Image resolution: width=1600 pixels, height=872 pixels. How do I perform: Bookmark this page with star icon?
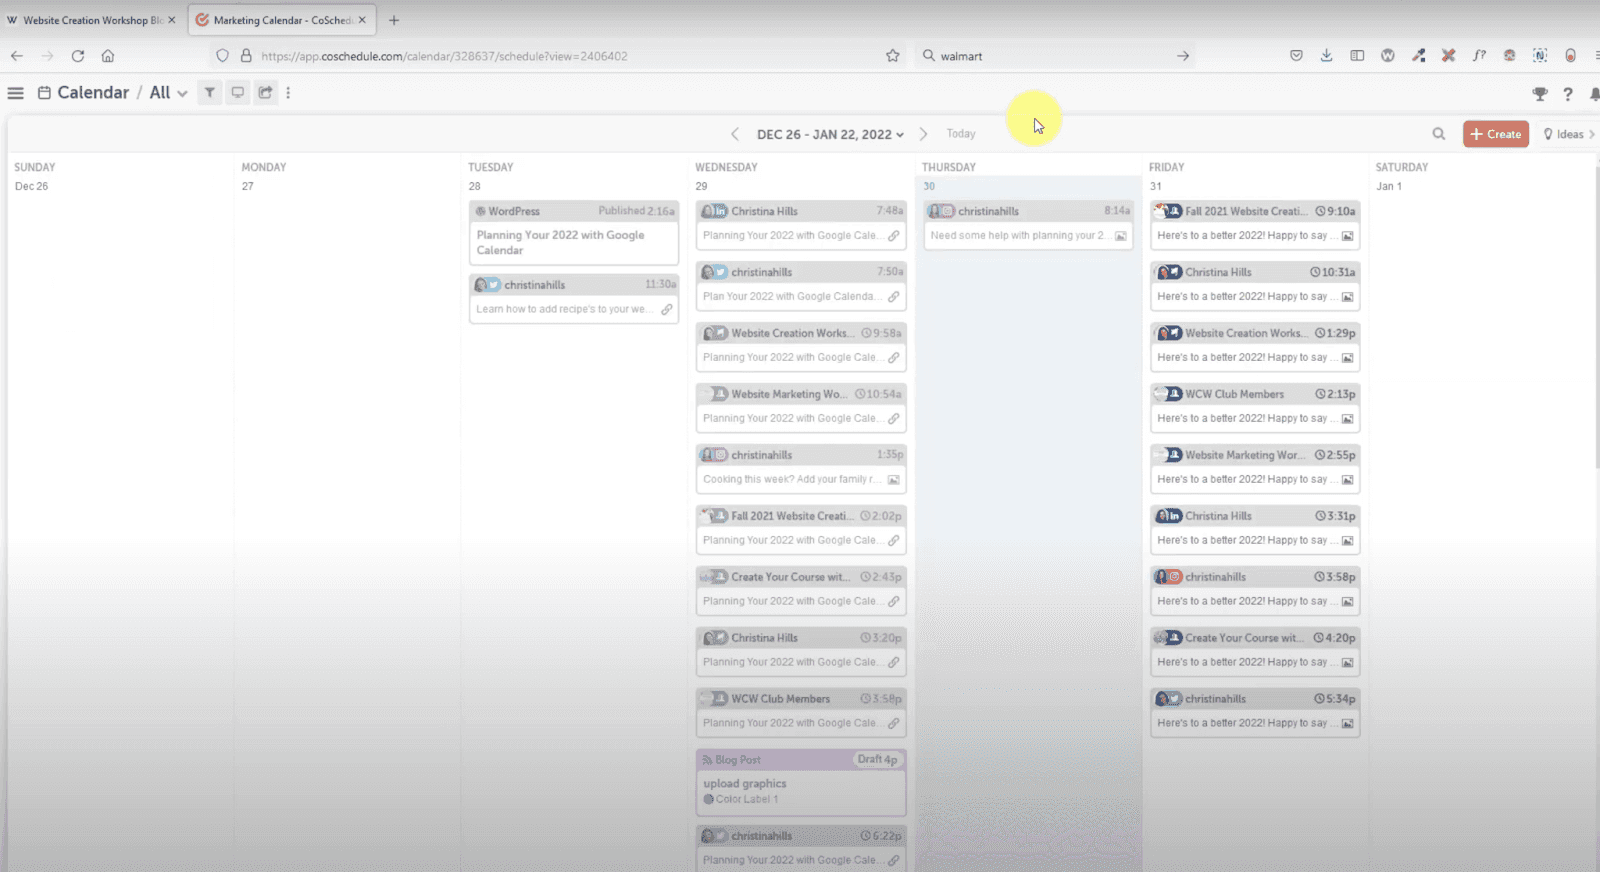click(893, 56)
